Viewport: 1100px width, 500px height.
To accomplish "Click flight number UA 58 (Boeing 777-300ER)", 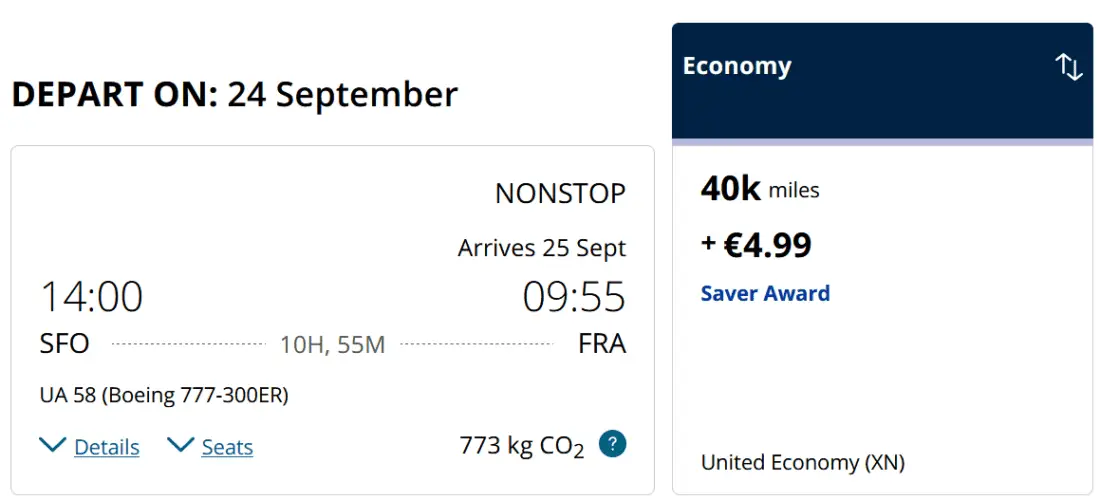I will tap(164, 395).
